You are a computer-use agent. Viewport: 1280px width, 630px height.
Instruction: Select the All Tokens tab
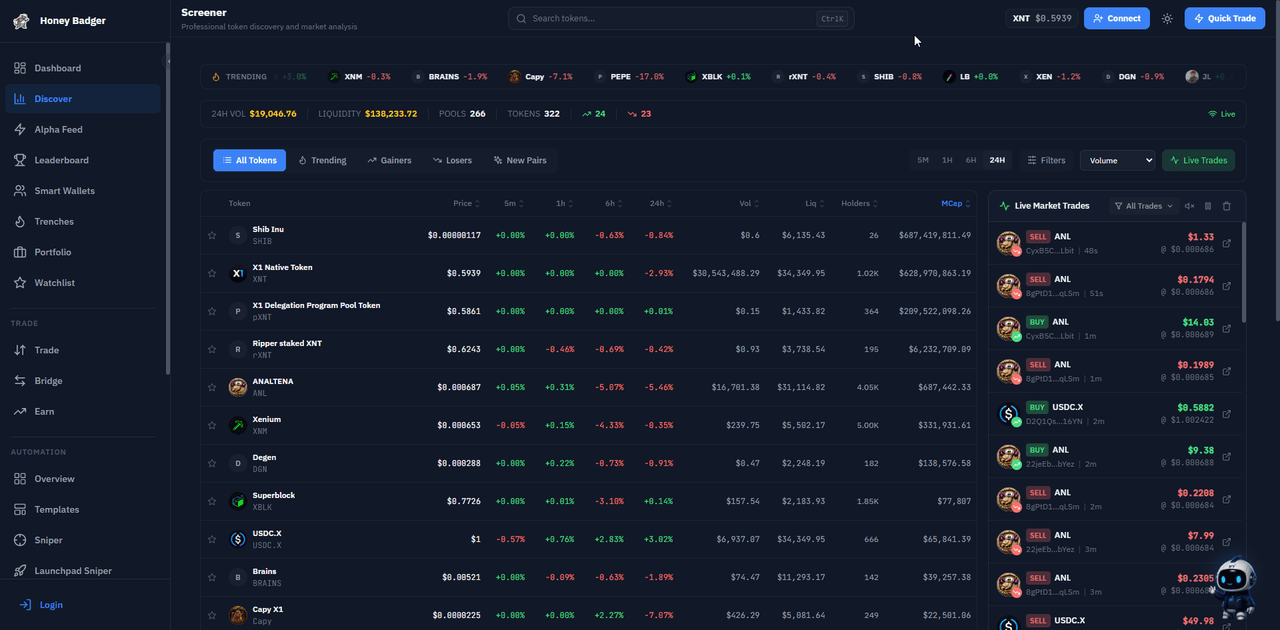point(249,160)
